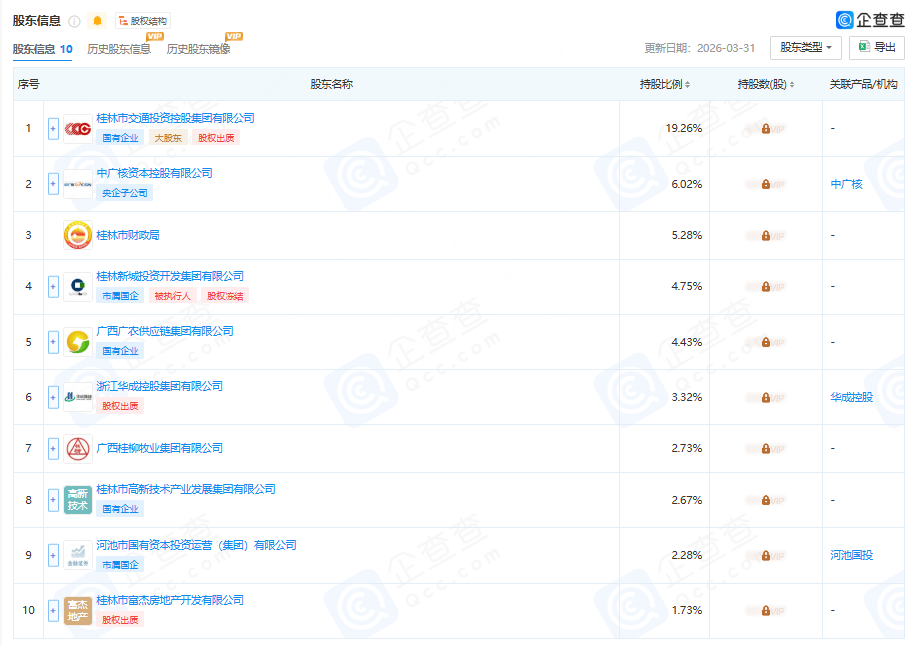Expand row 4 桂林新城投资开发集团 details

tap(53, 287)
